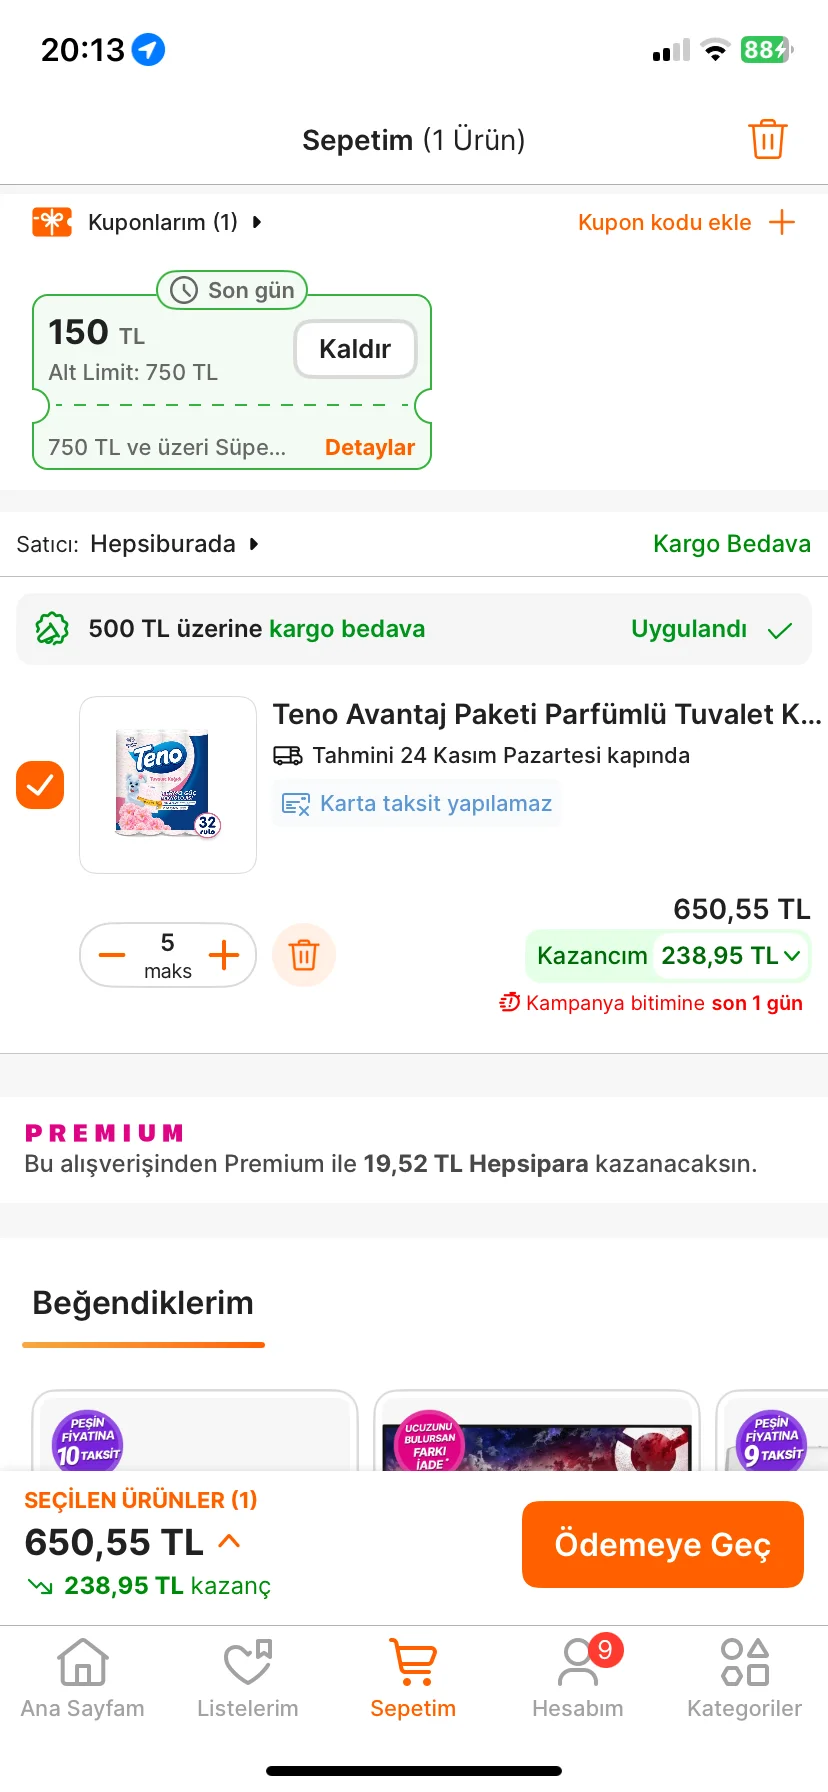View coupon Detaylar link
Image resolution: width=828 pixels, height=1792 pixels.
[369, 447]
